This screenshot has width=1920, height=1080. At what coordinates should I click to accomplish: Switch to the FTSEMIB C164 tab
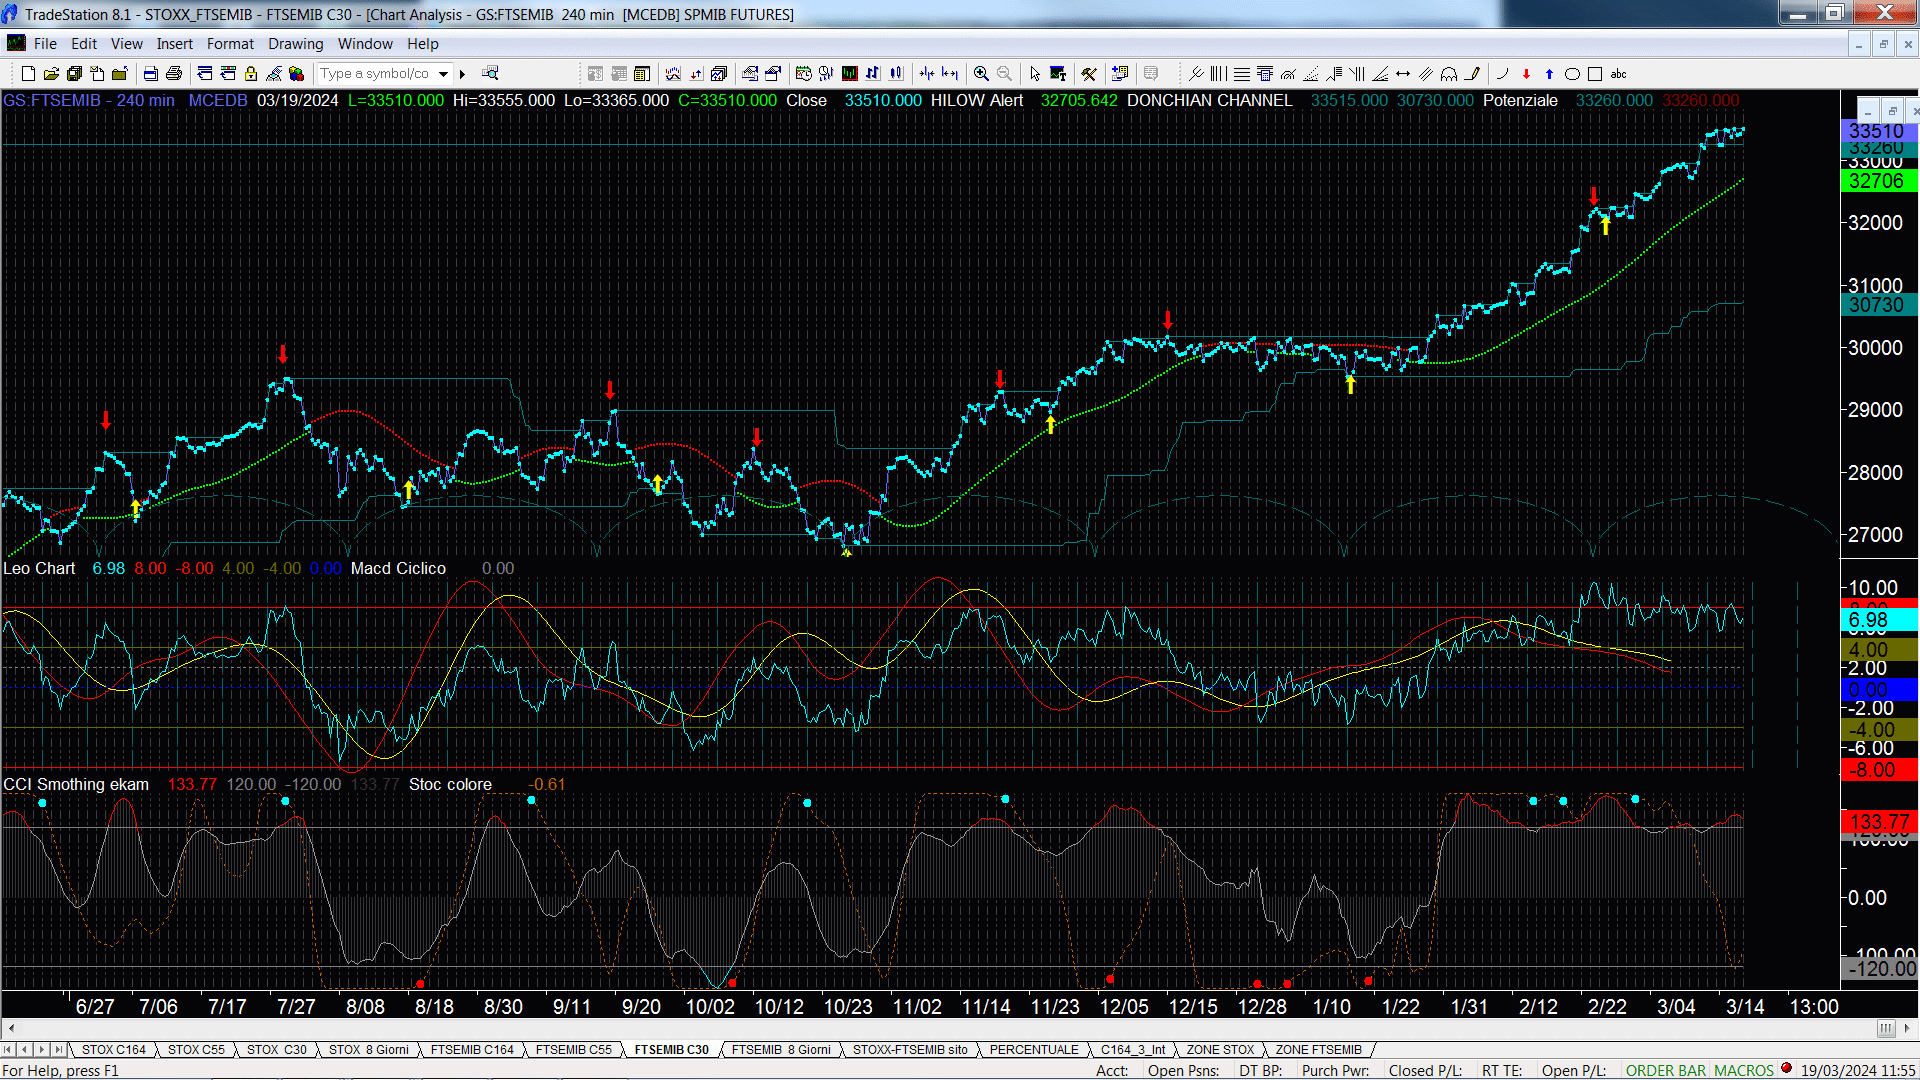pos(472,1049)
